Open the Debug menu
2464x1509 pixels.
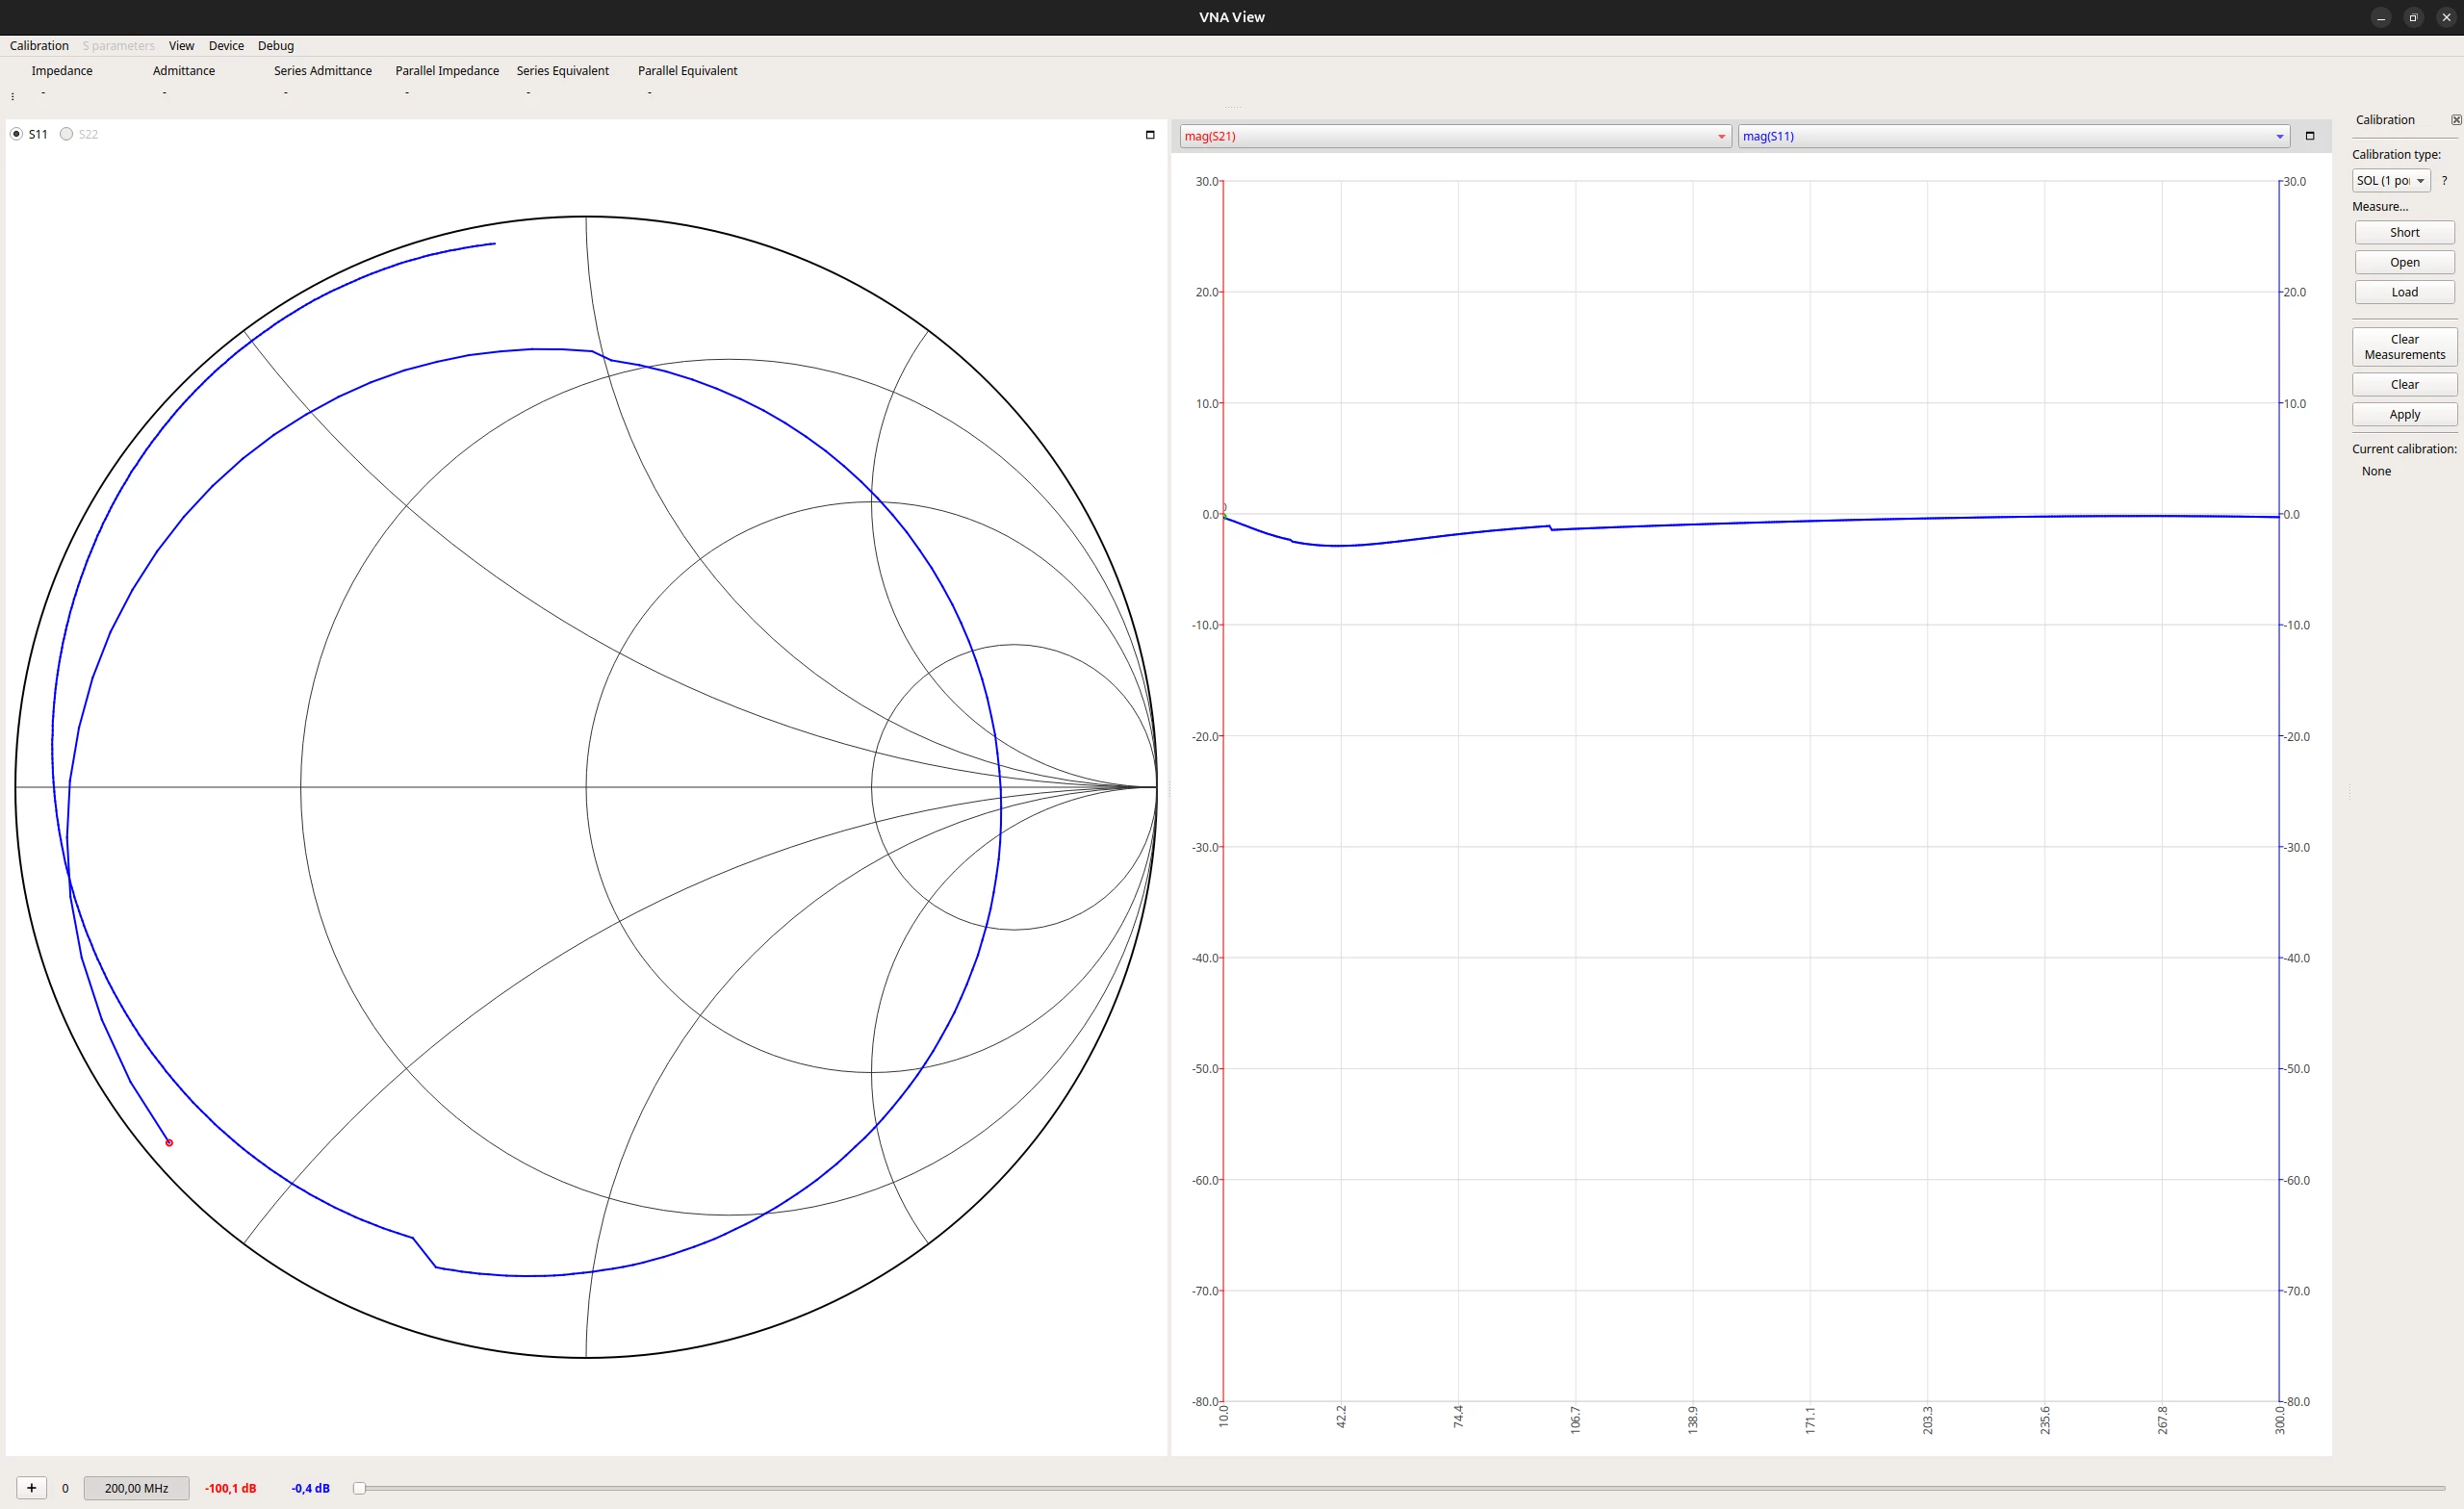(x=276, y=46)
